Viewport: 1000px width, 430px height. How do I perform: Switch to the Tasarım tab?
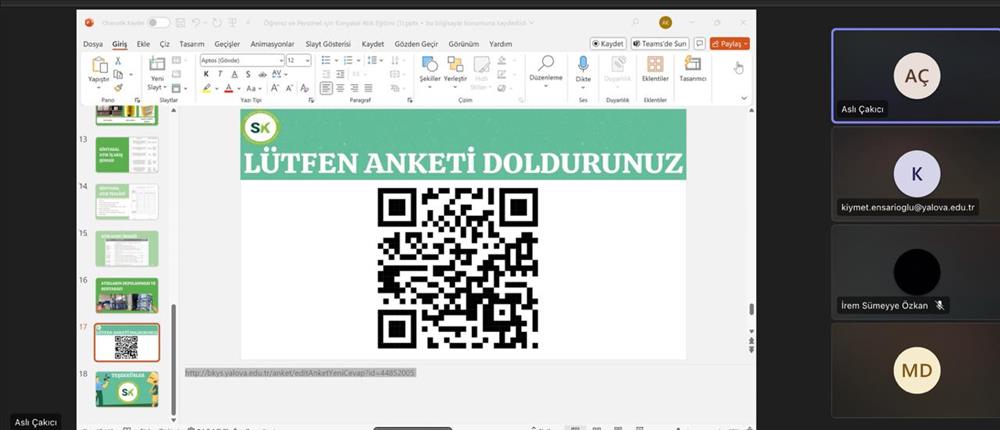tap(192, 44)
